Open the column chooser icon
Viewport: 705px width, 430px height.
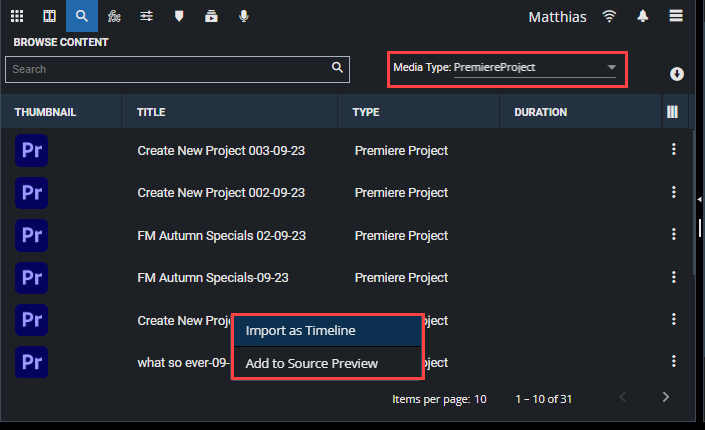(672, 112)
